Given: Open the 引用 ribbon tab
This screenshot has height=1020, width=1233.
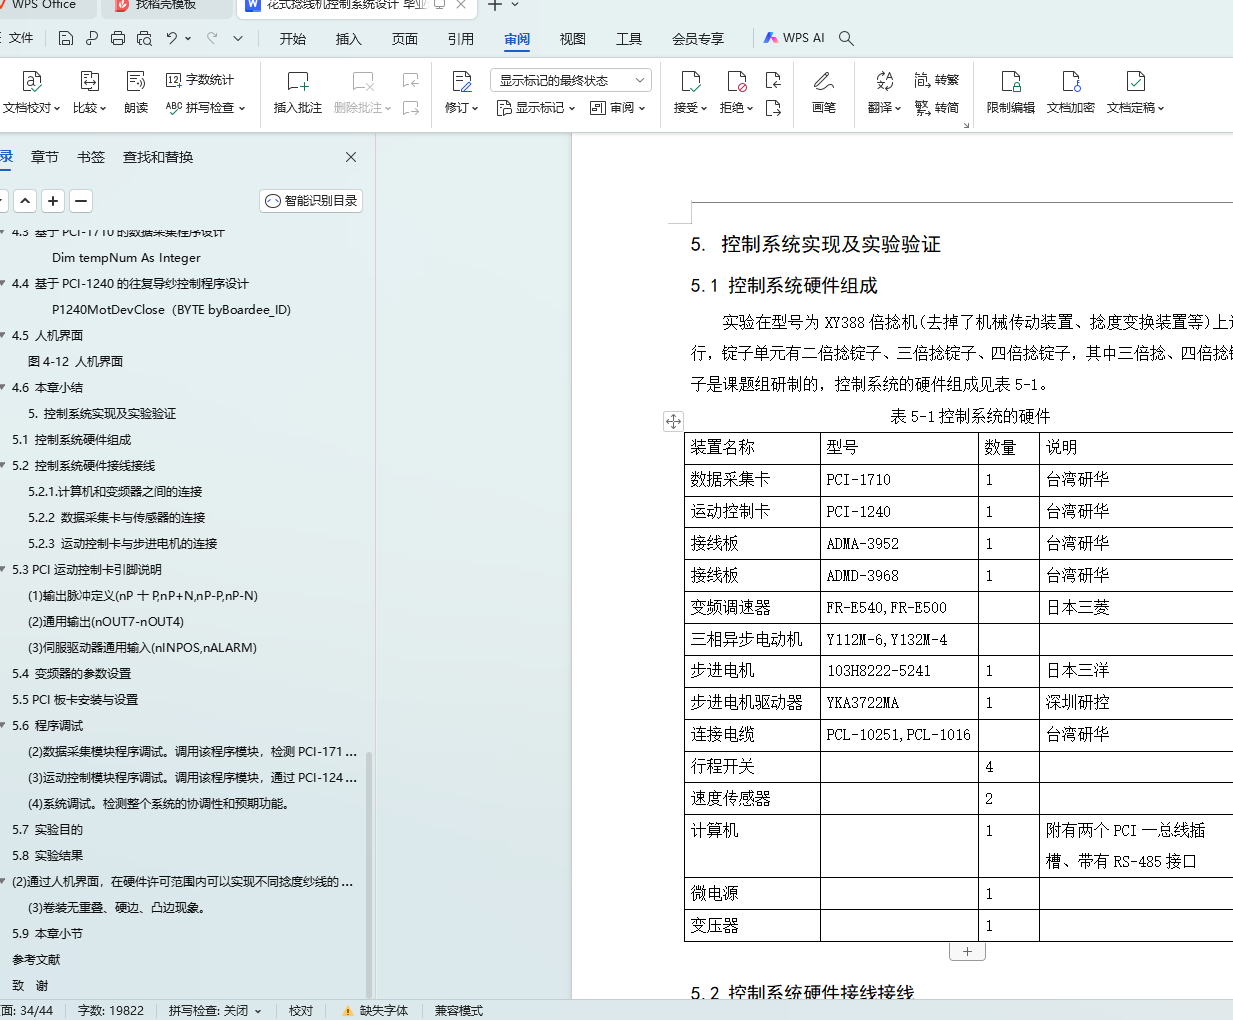Looking at the screenshot, I should 461,39.
